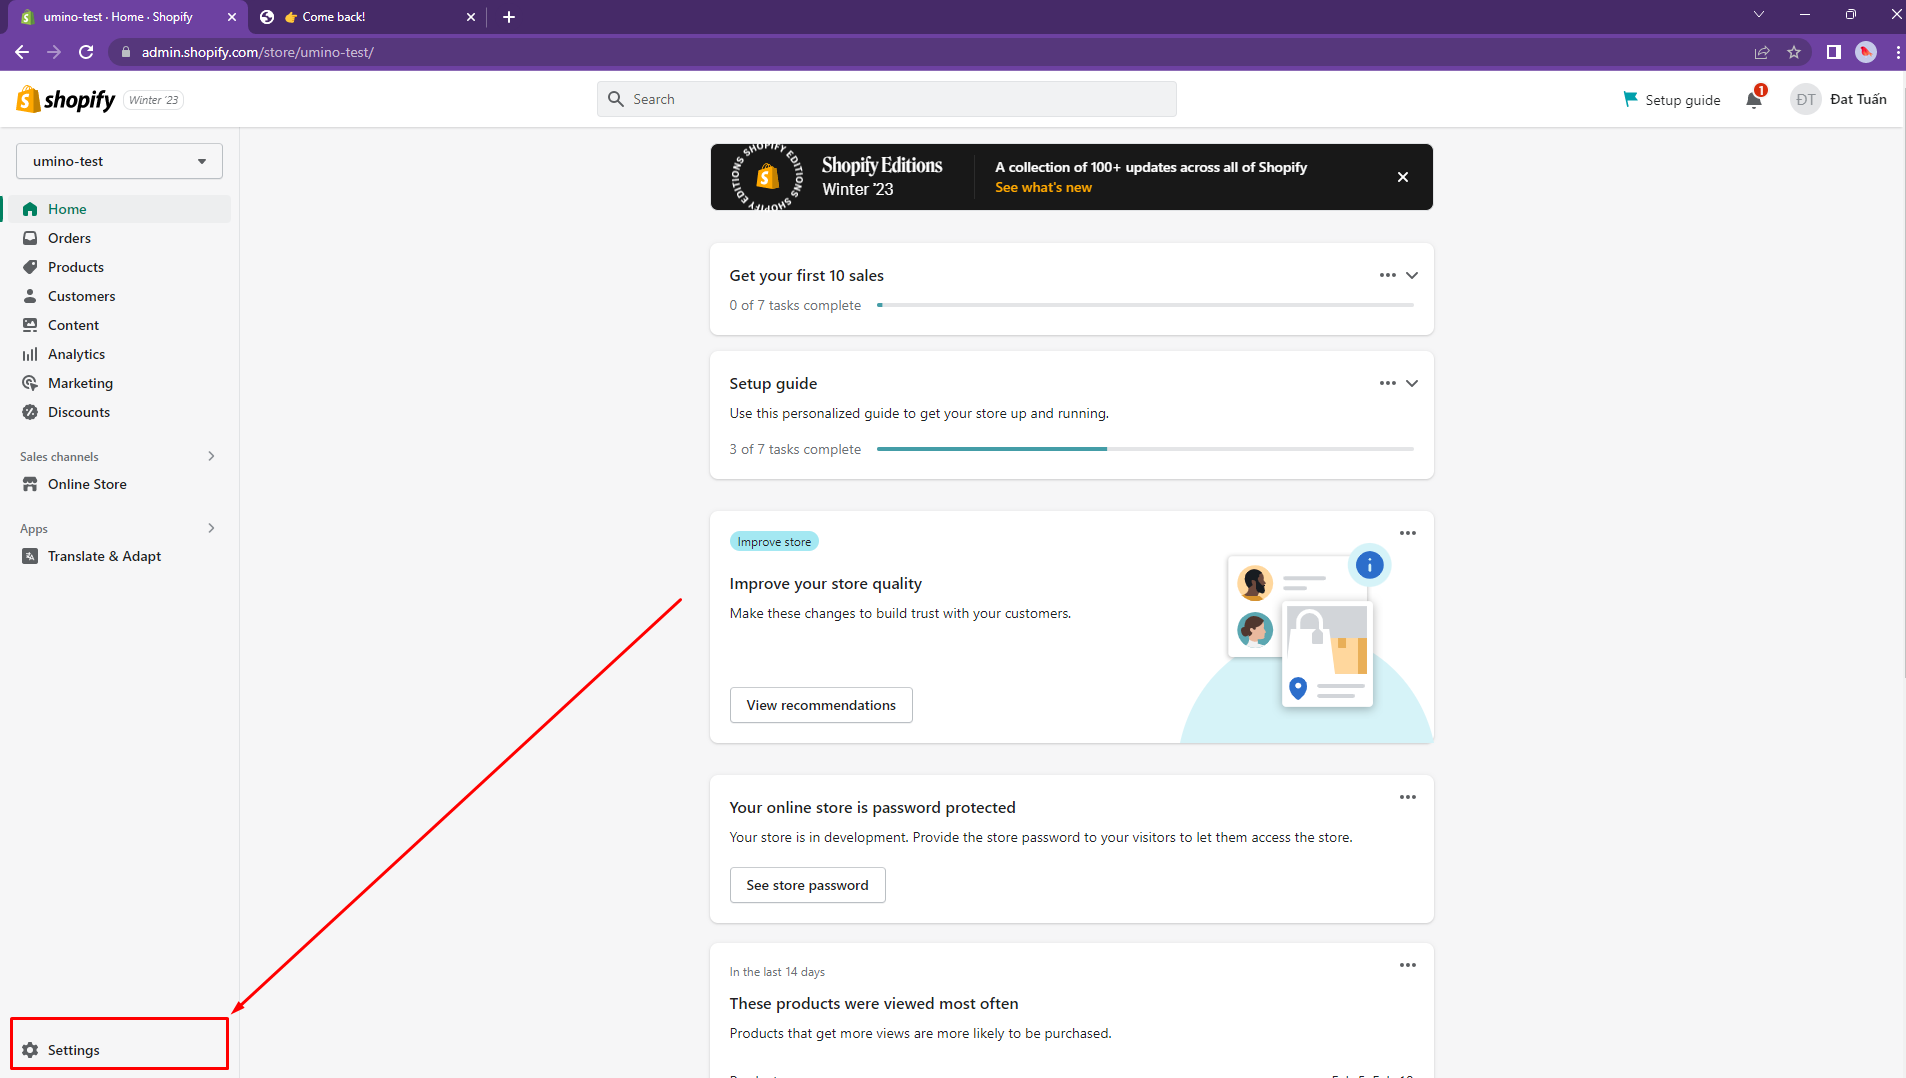Open the browser side panel icon
1906x1078 pixels.
(1834, 52)
